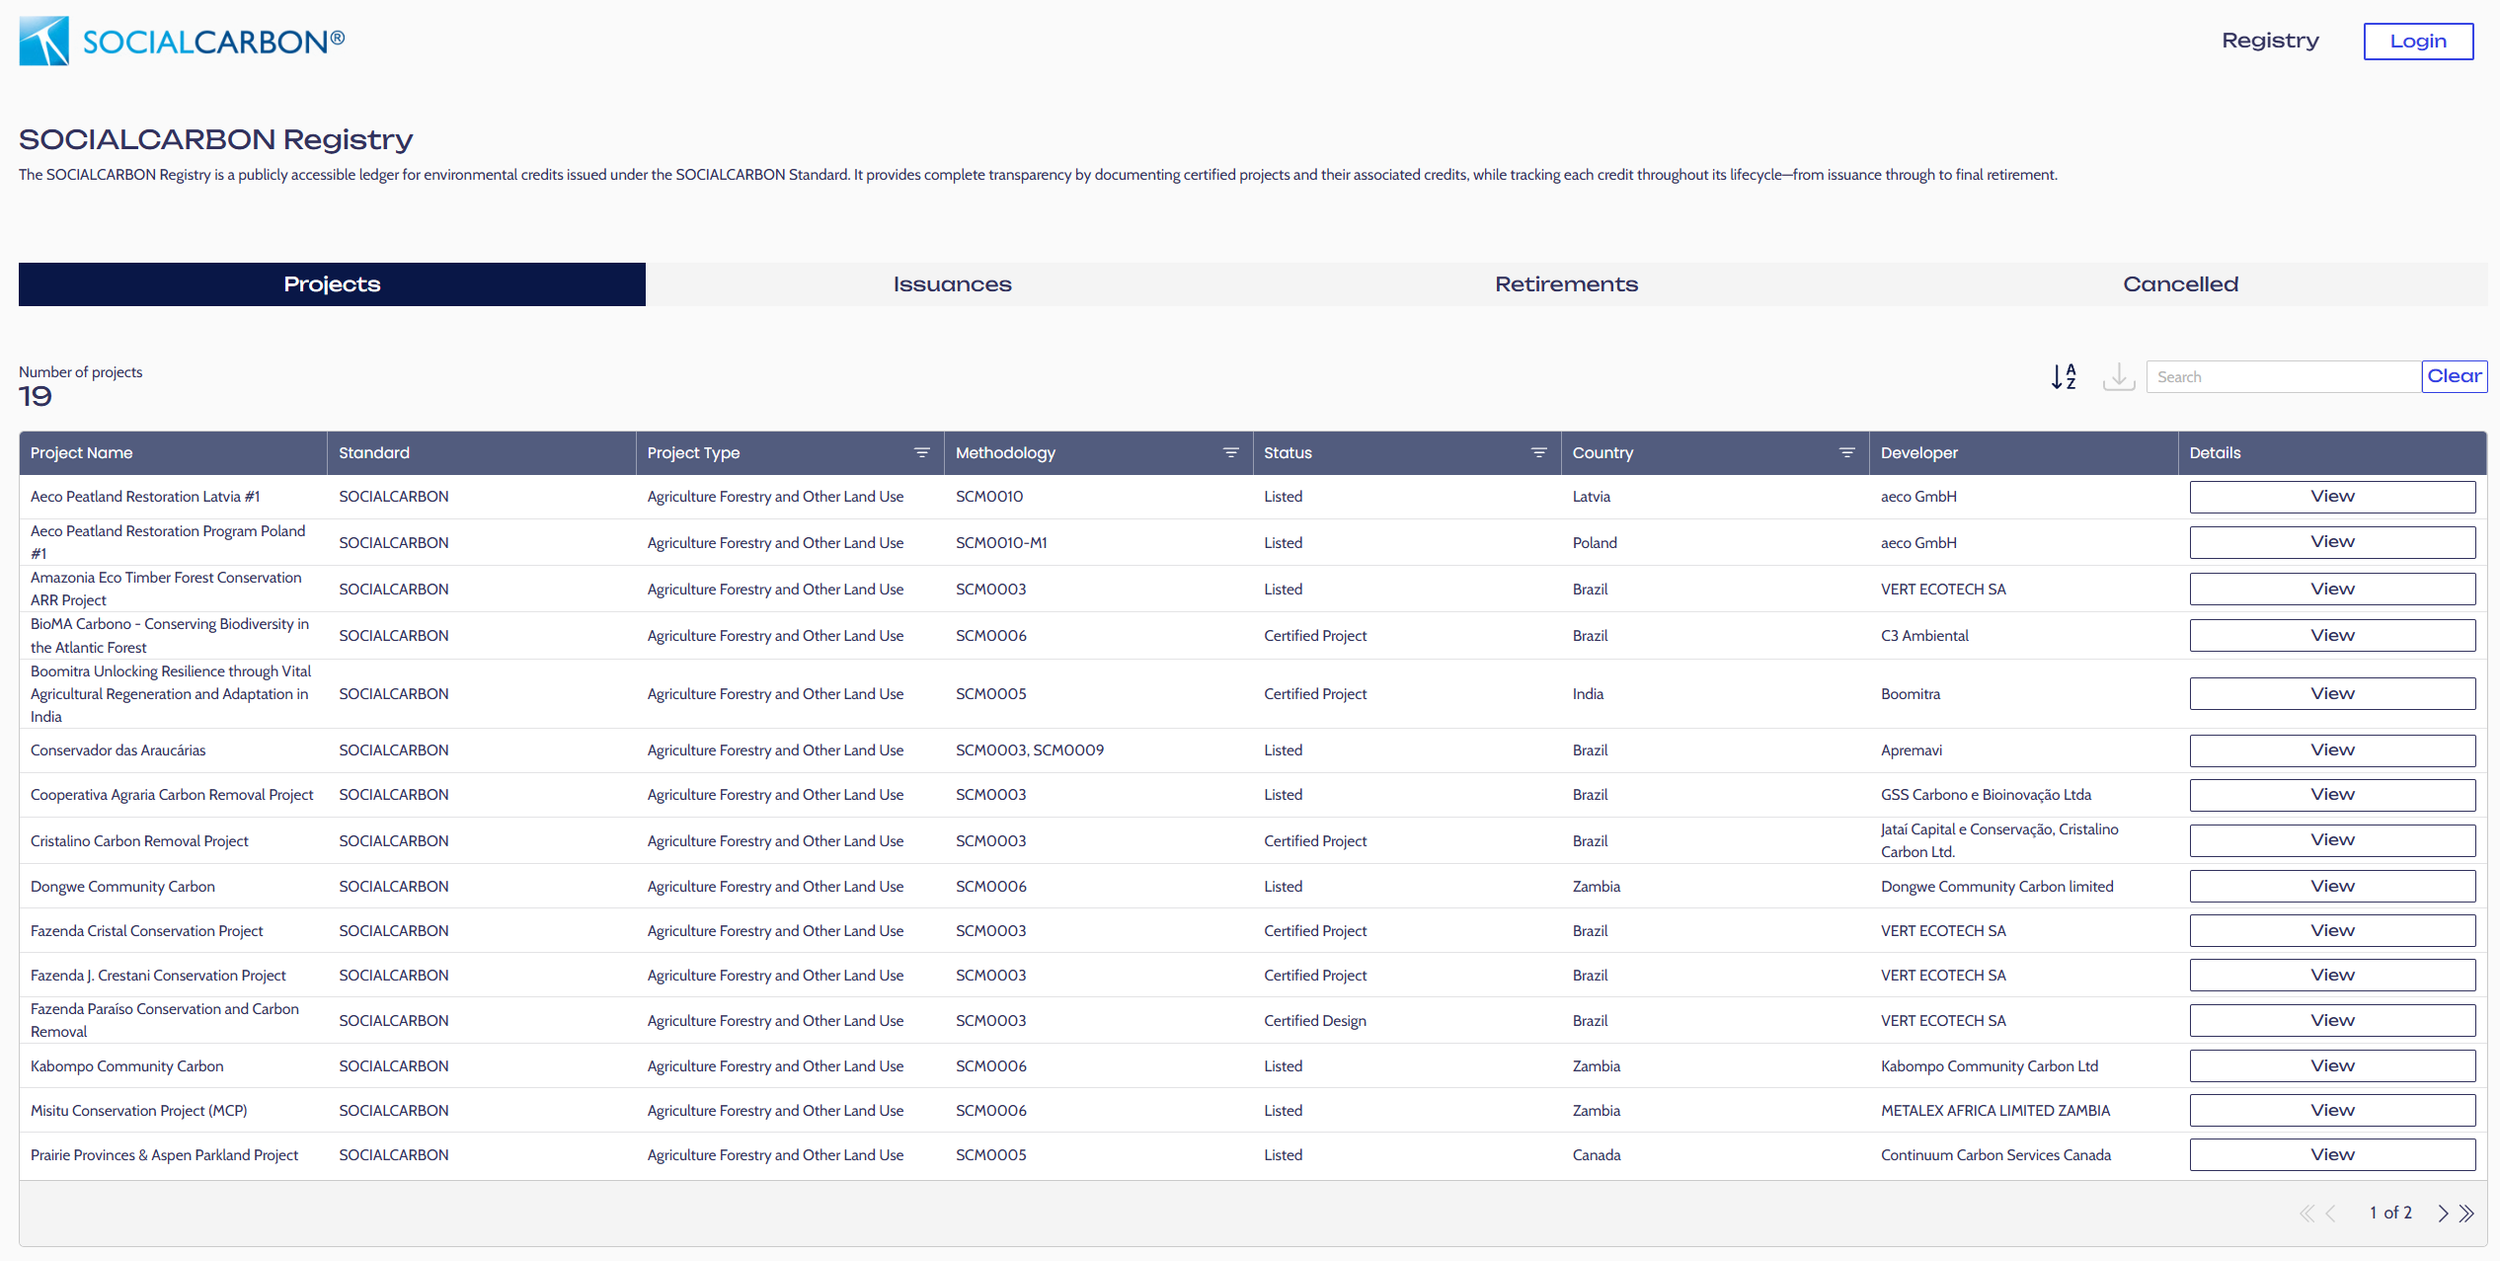2500x1261 pixels.
Task: Open Status column filter
Action: click(1539, 453)
